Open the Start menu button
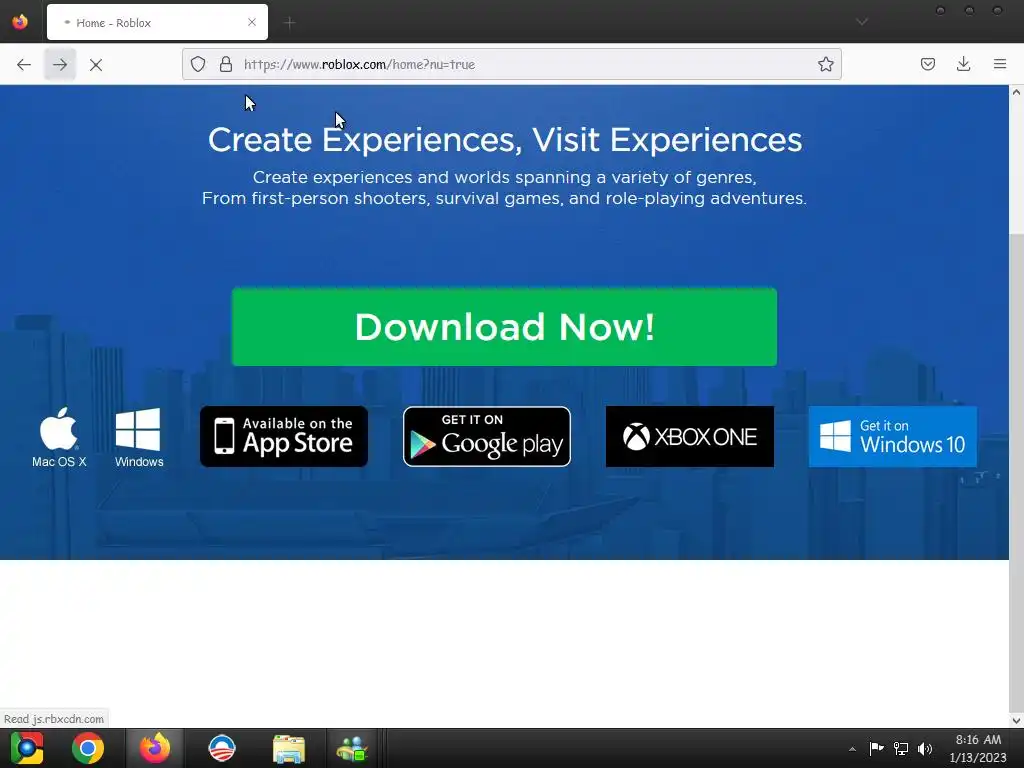This screenshot has height=768, width=1024. [27, 748]
